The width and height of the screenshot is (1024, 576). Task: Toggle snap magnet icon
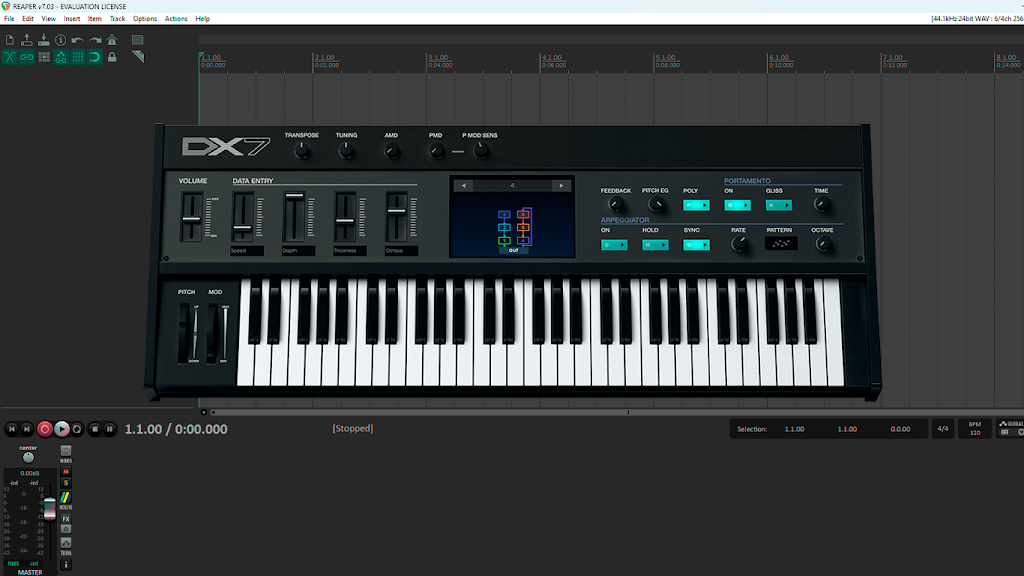[x=95, y=57]
